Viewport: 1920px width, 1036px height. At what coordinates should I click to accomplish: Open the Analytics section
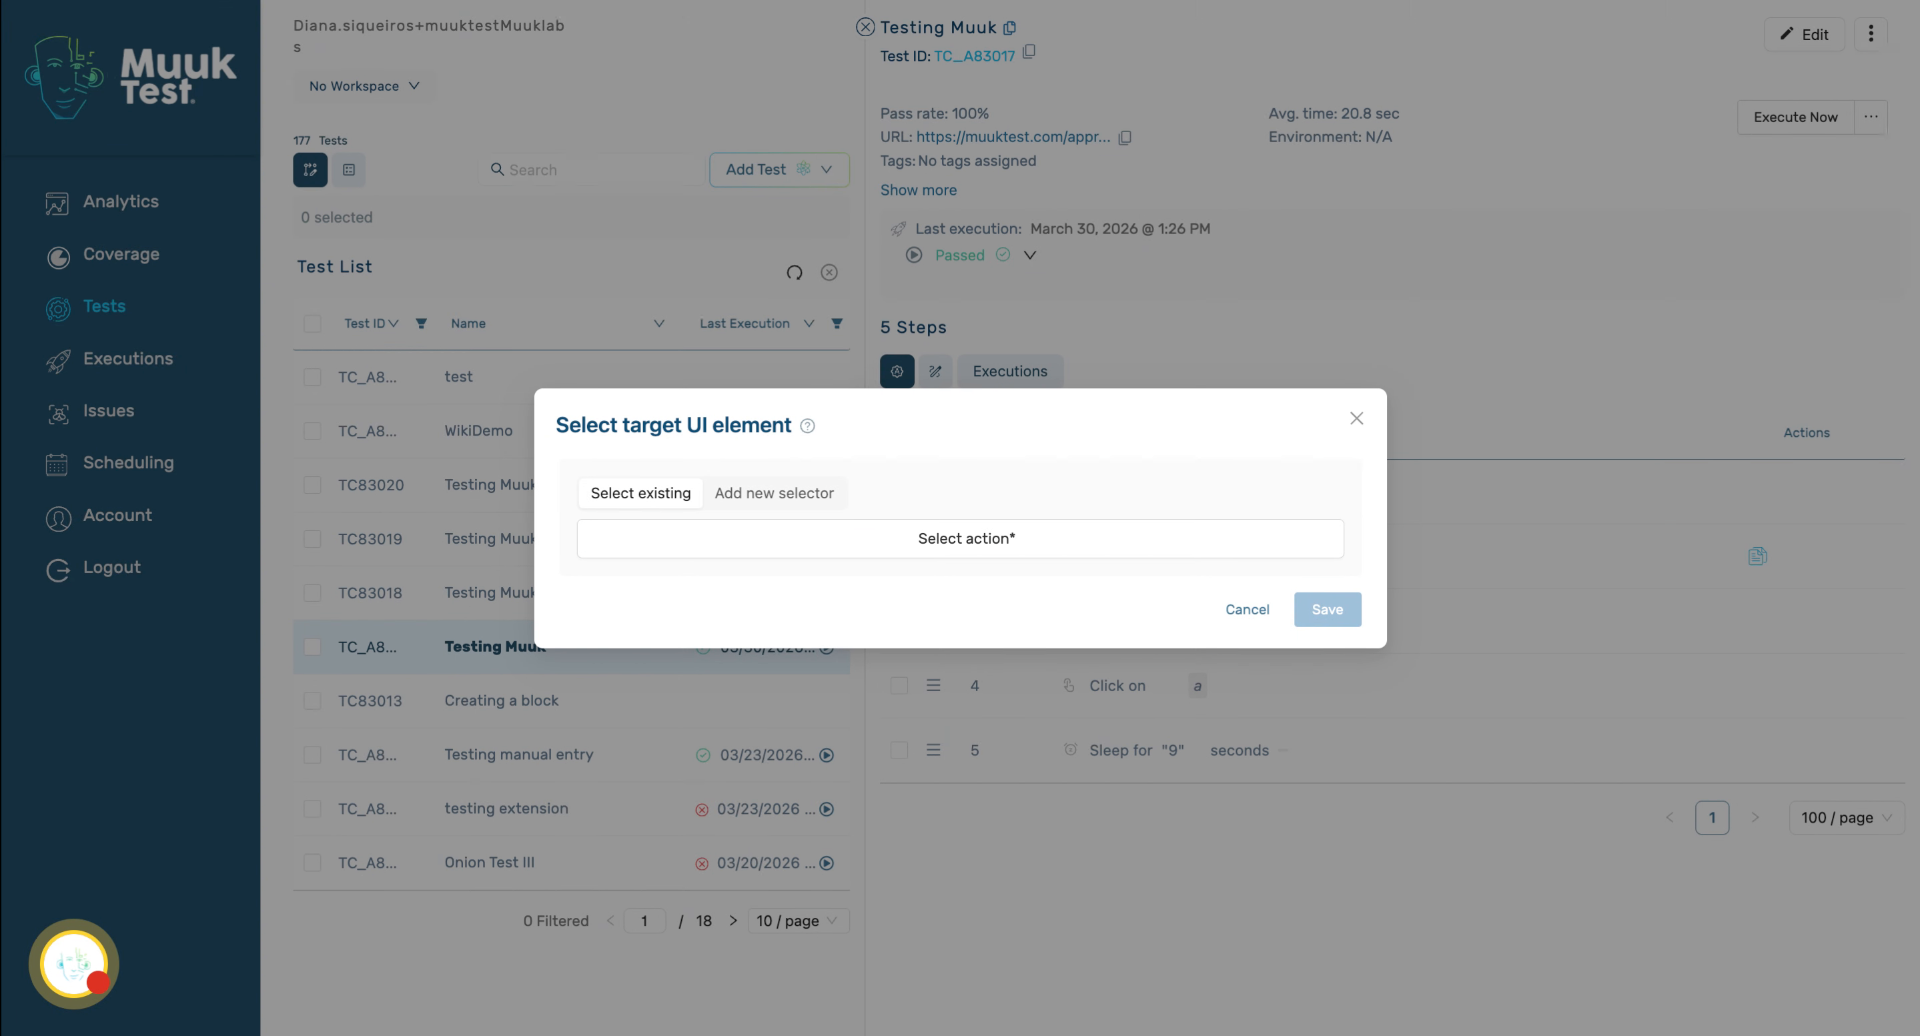tap(120, 202)
